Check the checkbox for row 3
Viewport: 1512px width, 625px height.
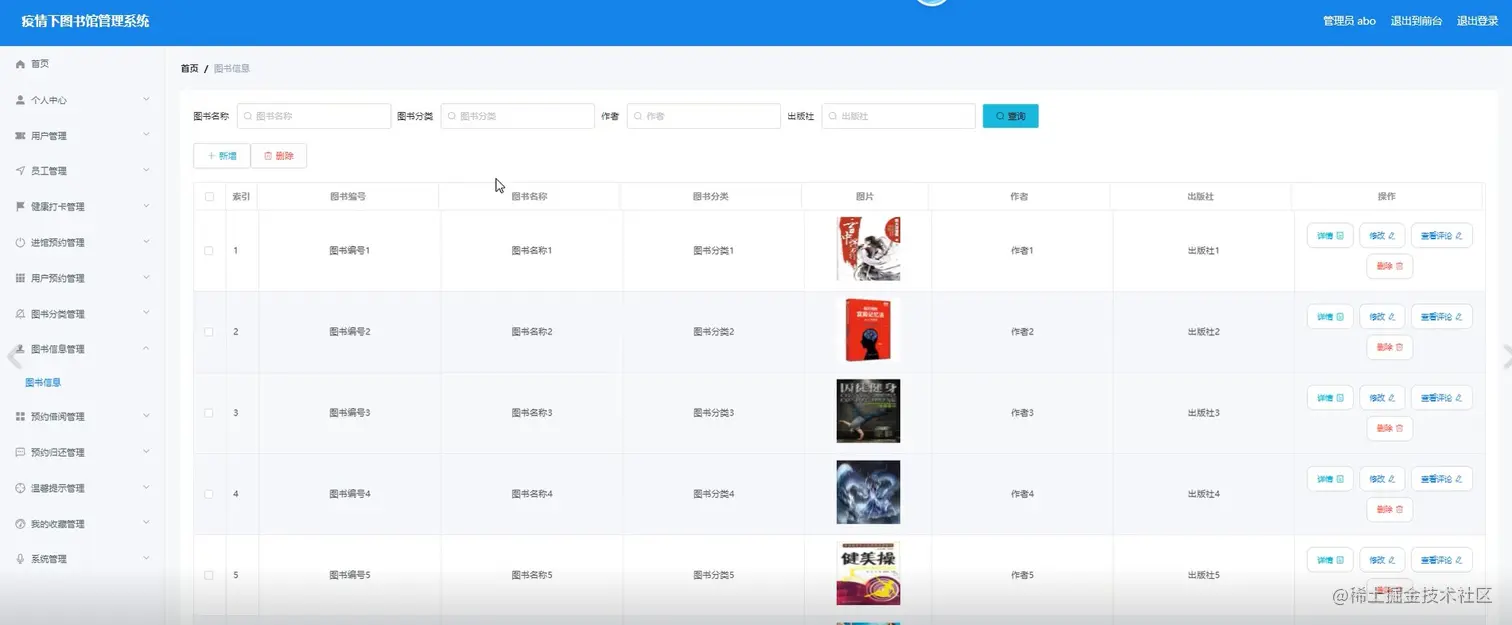coord(209,412)
